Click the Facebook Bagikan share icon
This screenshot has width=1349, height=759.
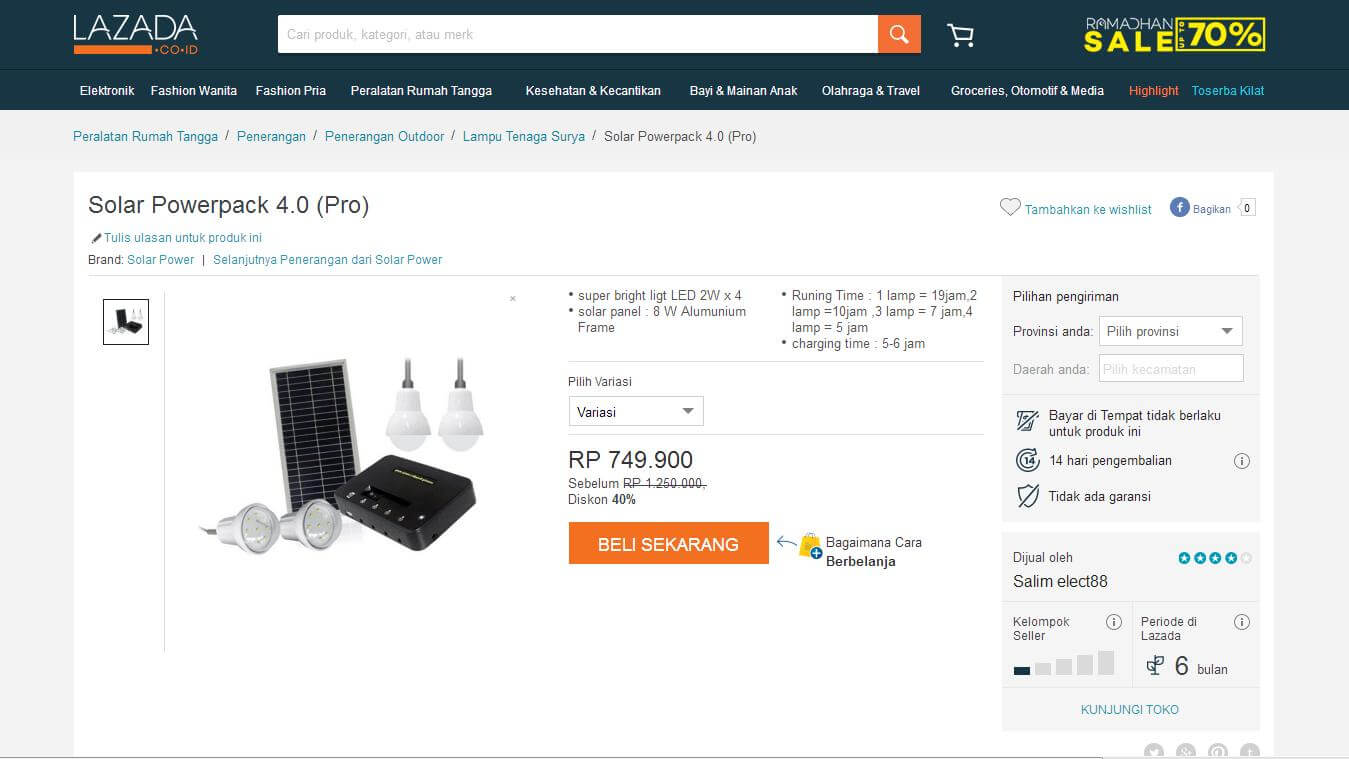tap(1180, 208)
